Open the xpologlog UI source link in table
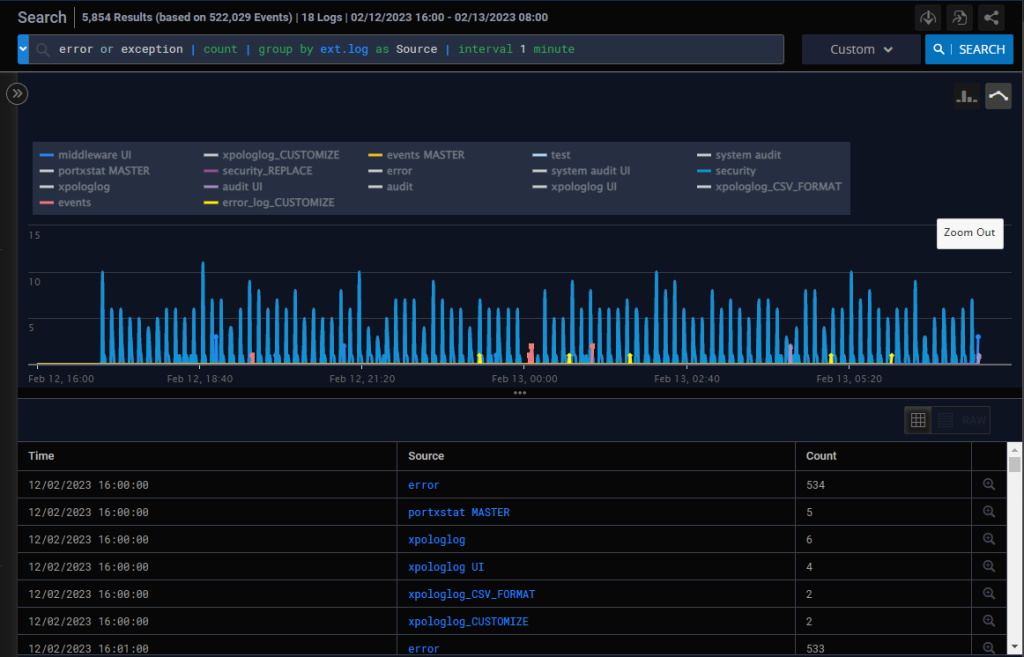The image size is (1024, 657). pos(446,567)
